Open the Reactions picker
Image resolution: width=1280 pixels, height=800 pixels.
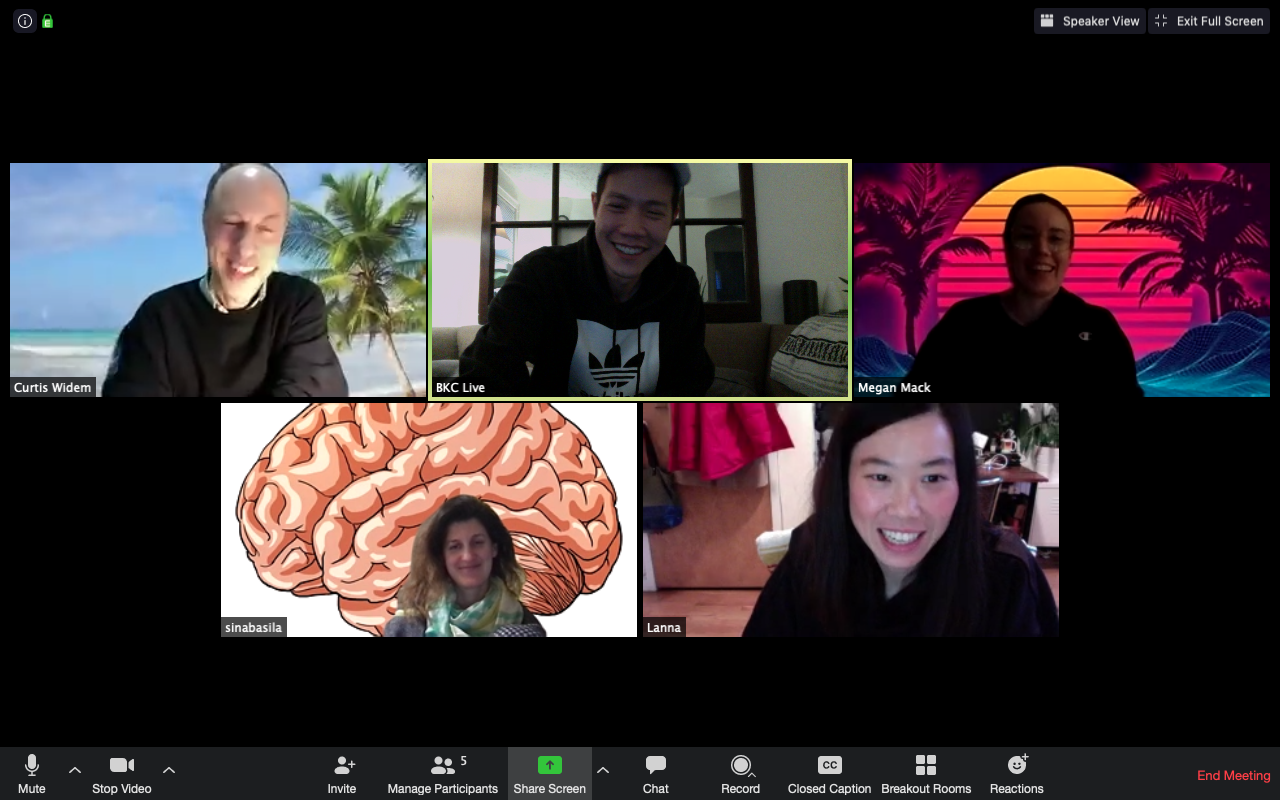pyautogui.click(x=1017, y=774)
